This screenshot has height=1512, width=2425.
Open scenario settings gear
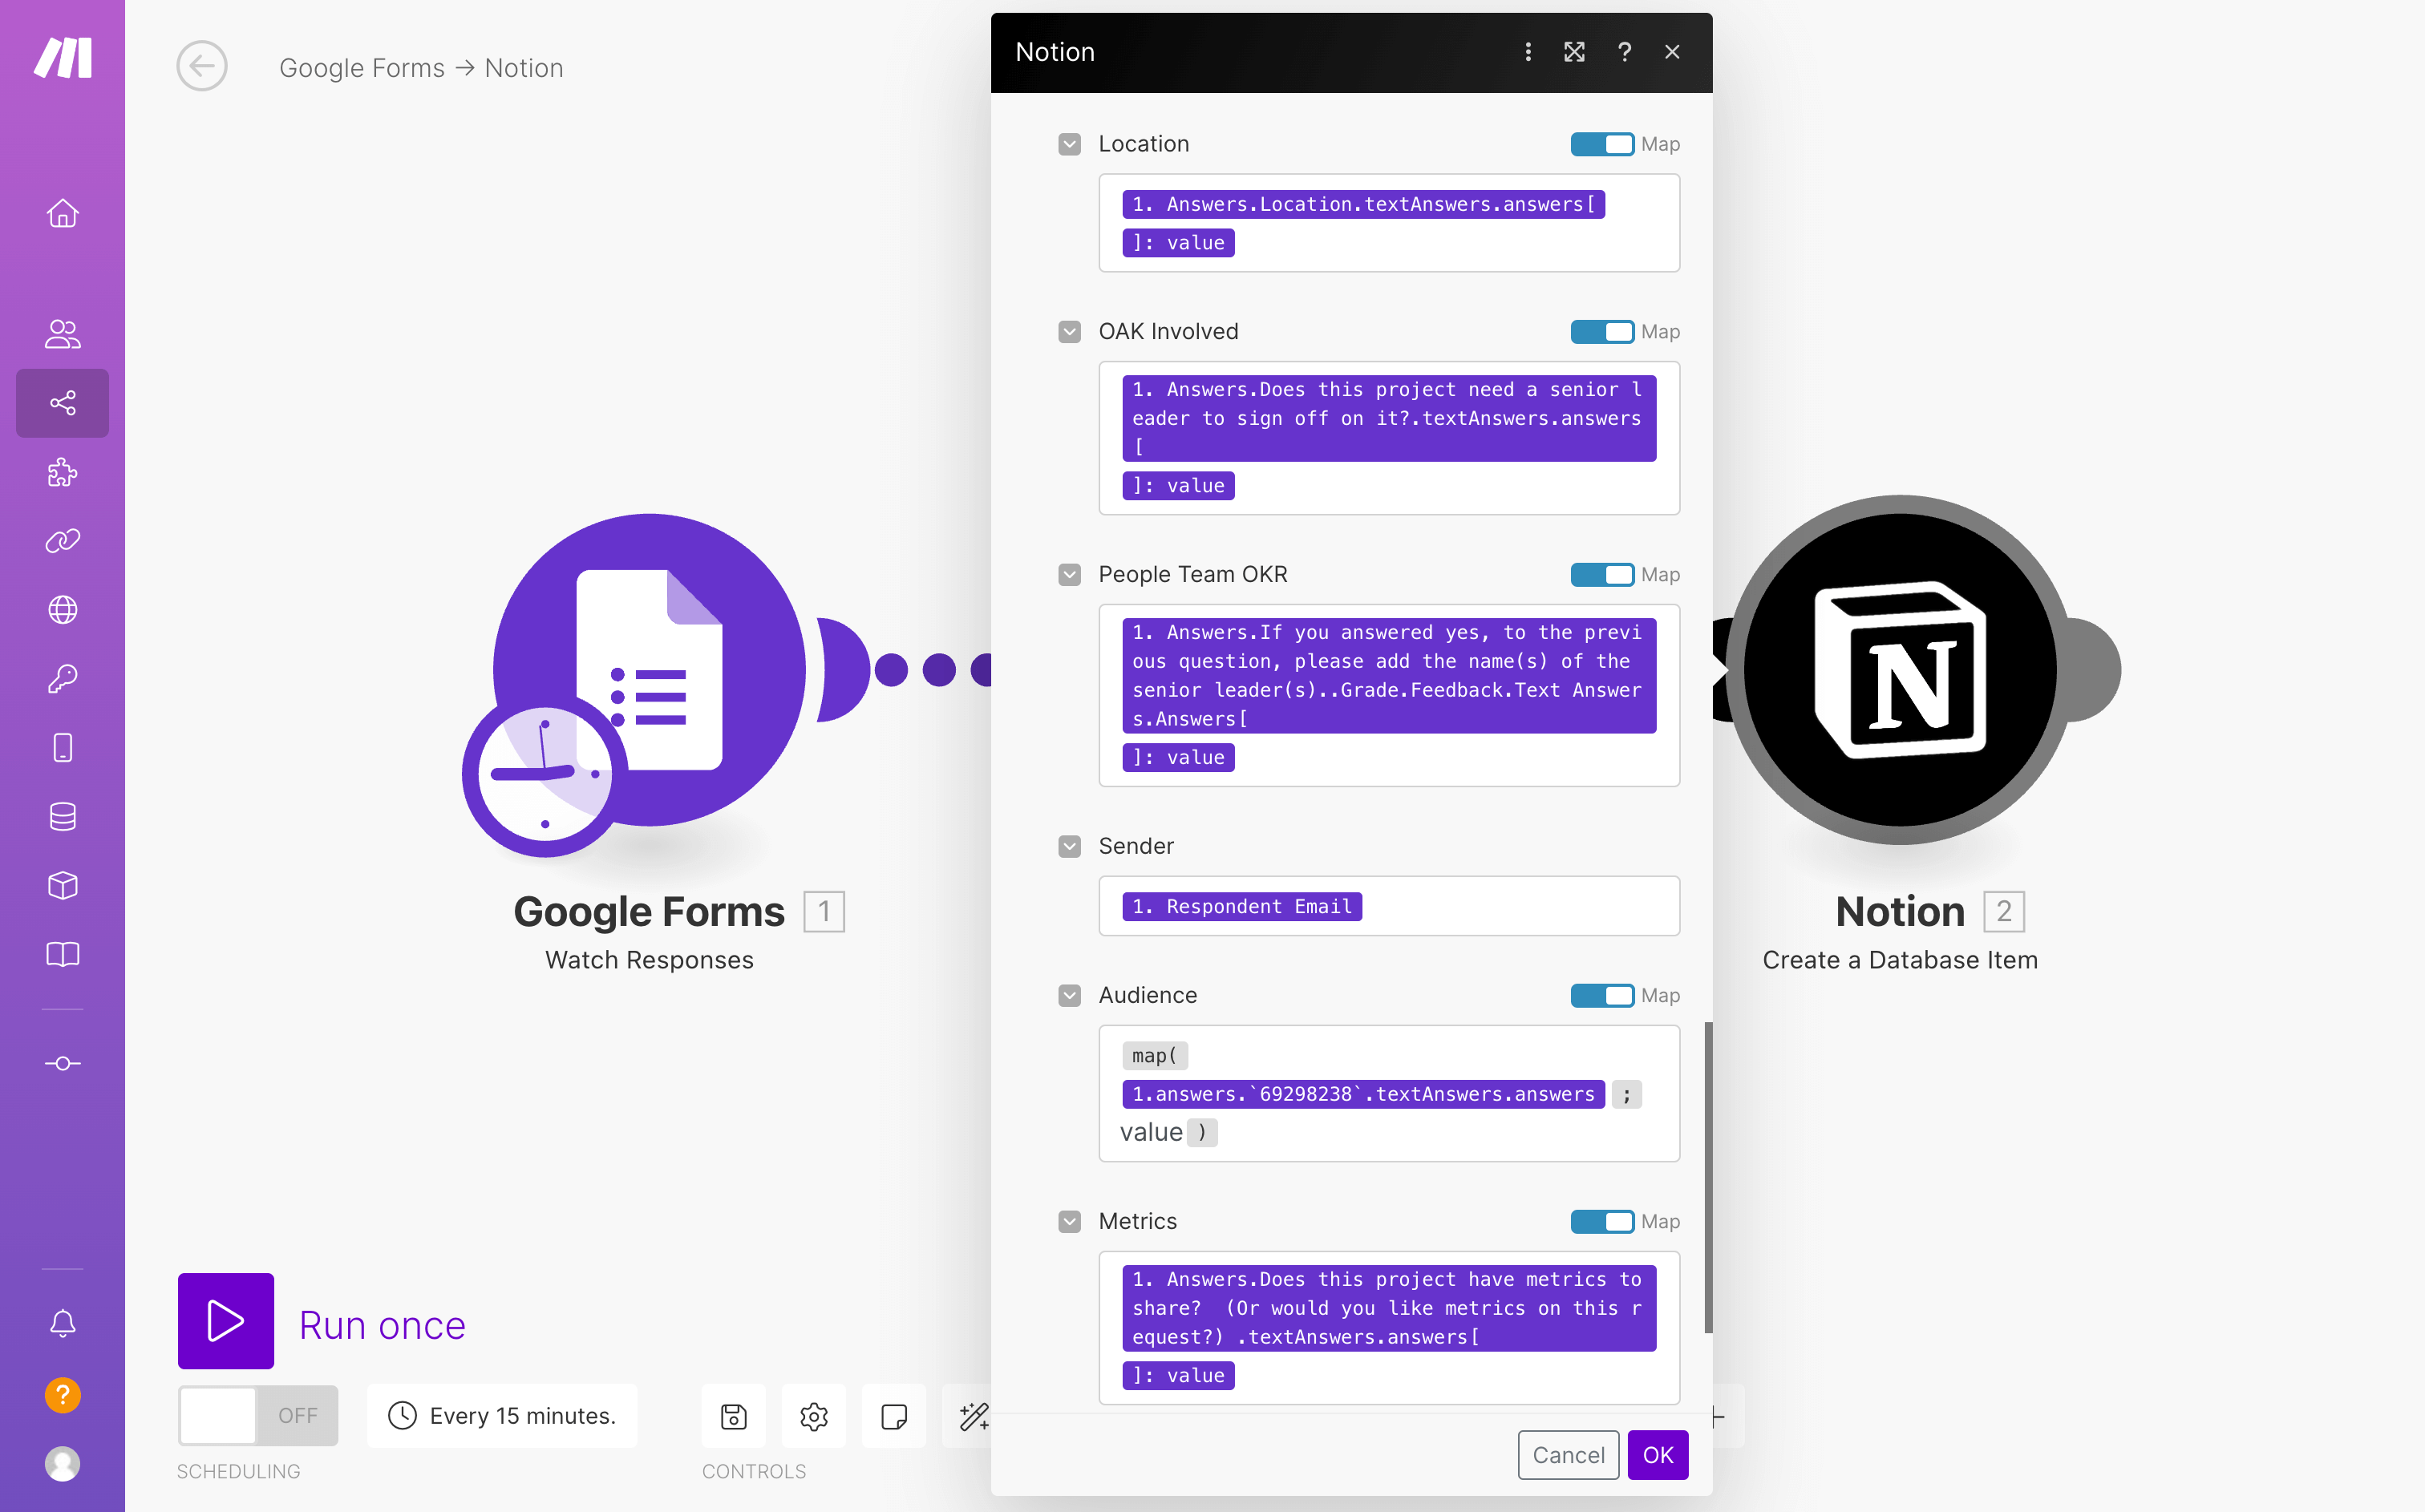[x=814, y=1416]
